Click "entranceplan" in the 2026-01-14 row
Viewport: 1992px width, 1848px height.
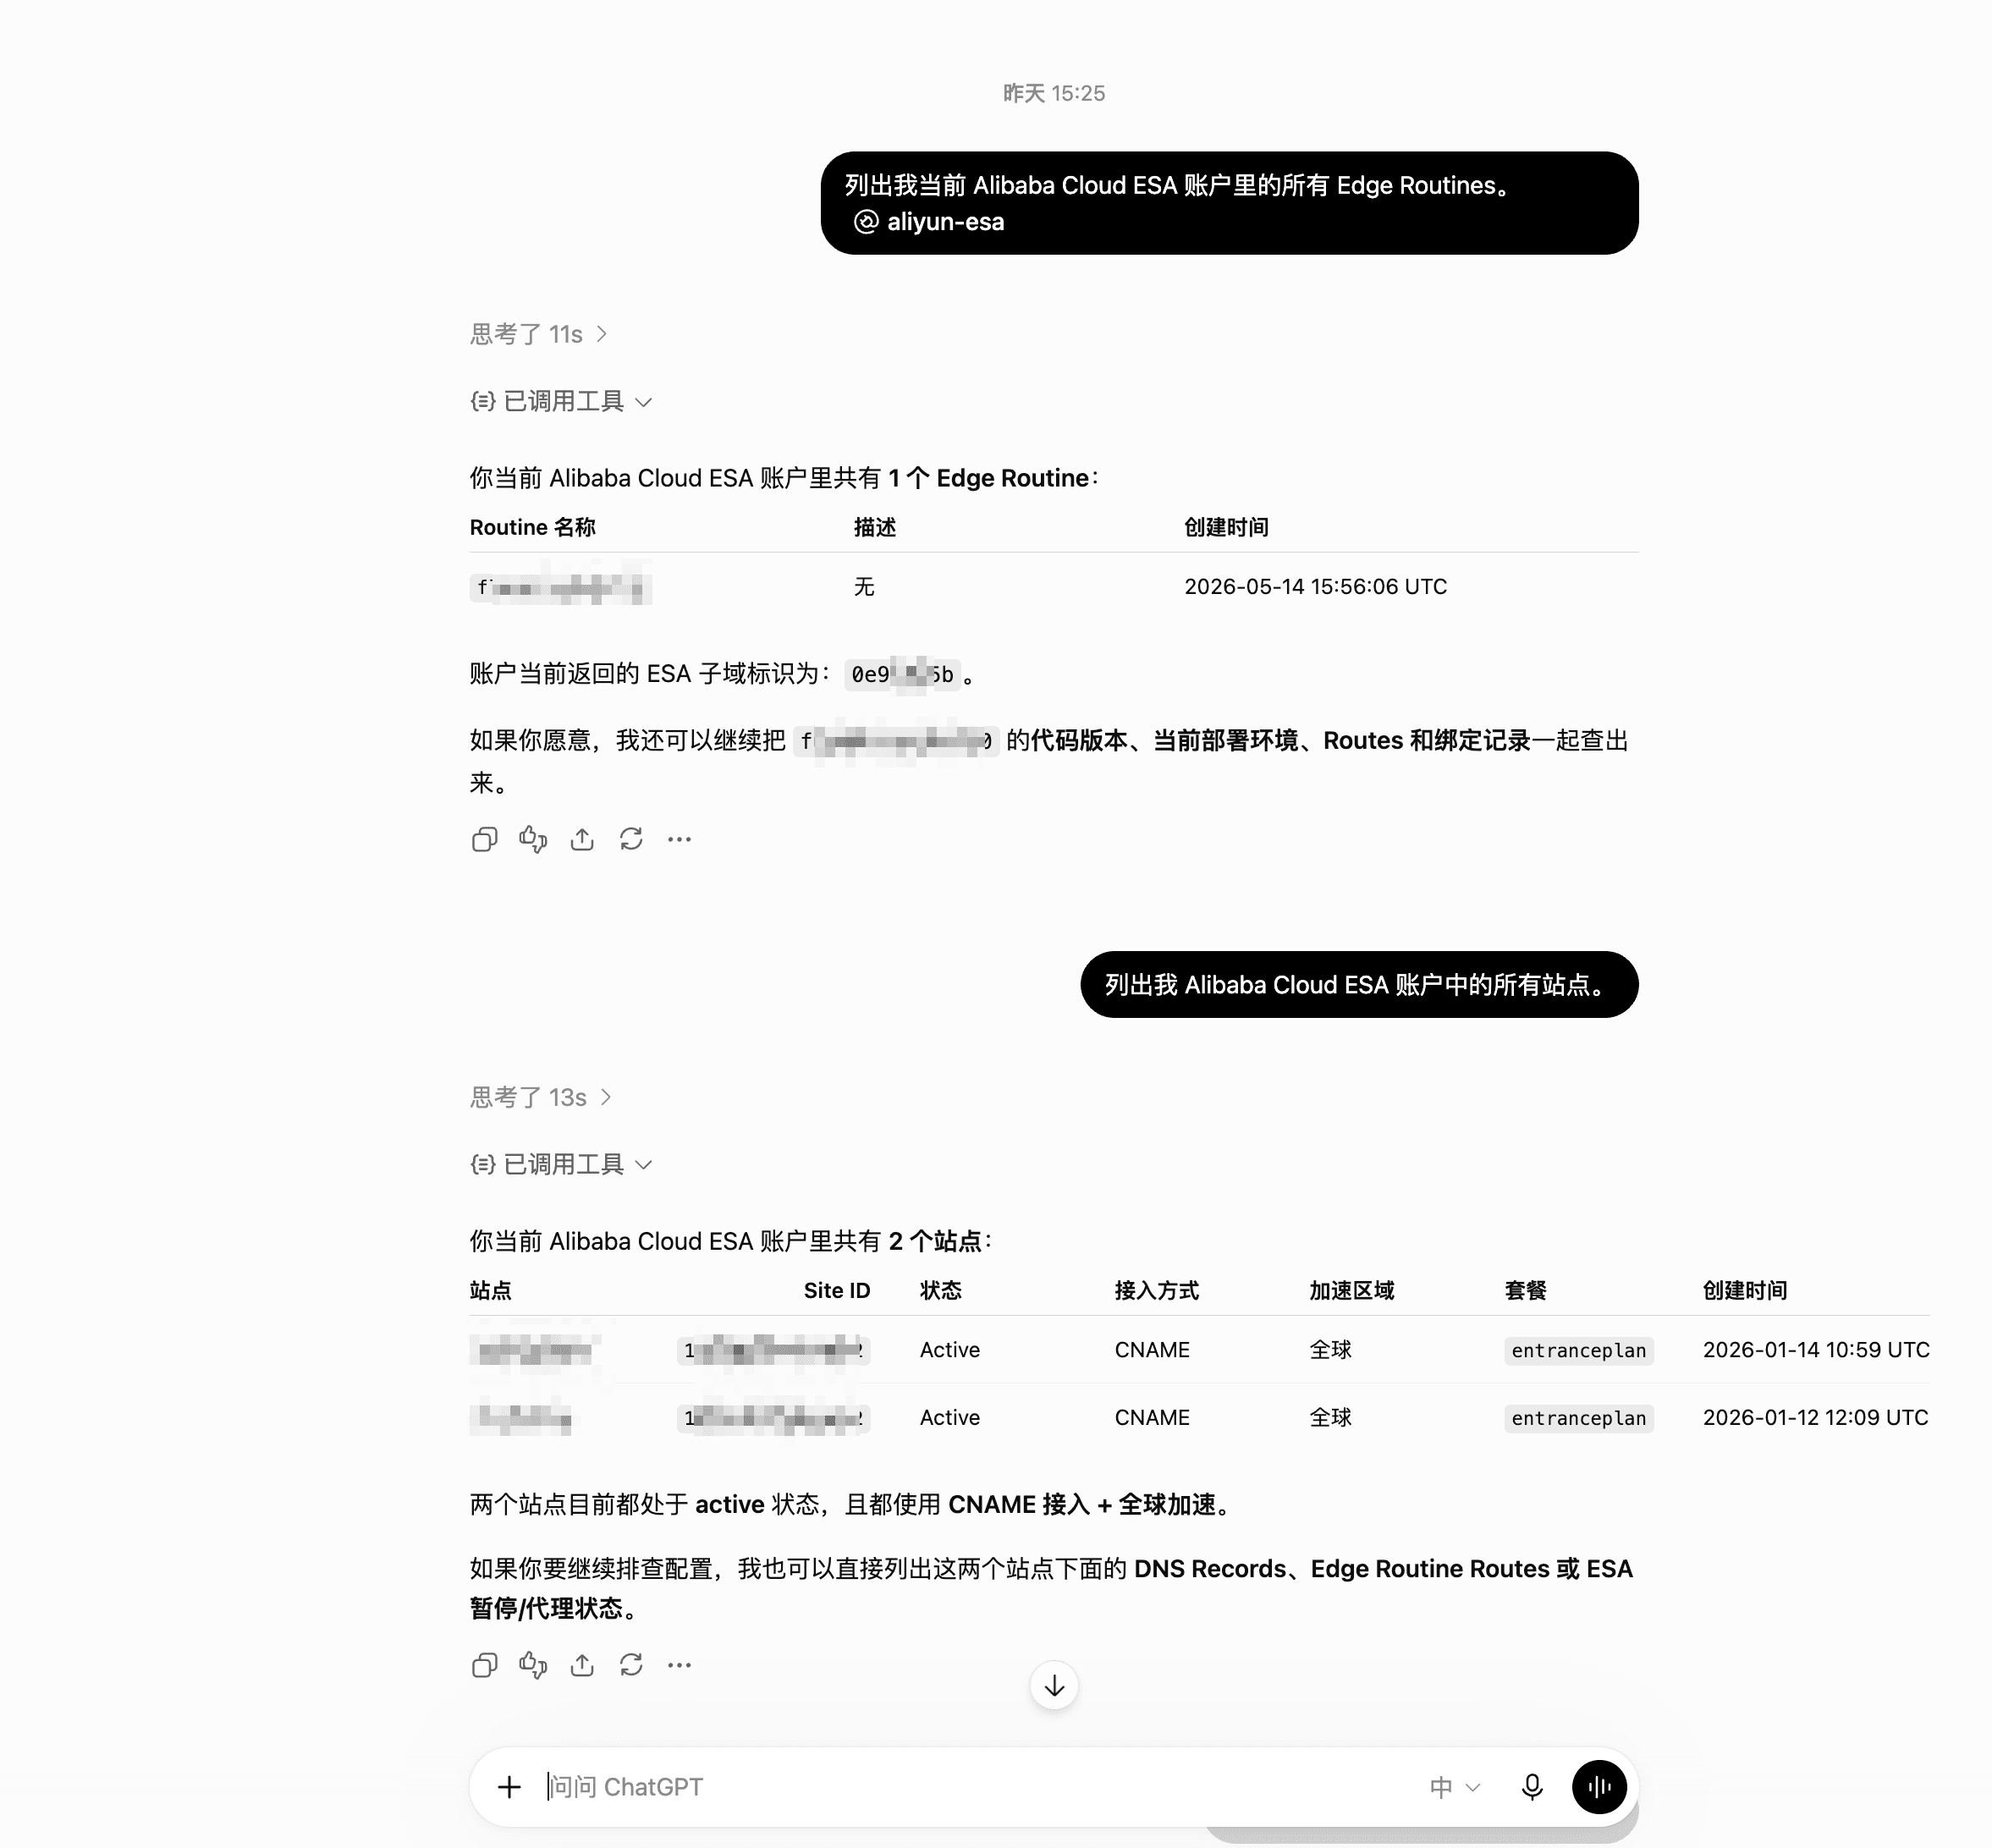coord(1579,1351)
